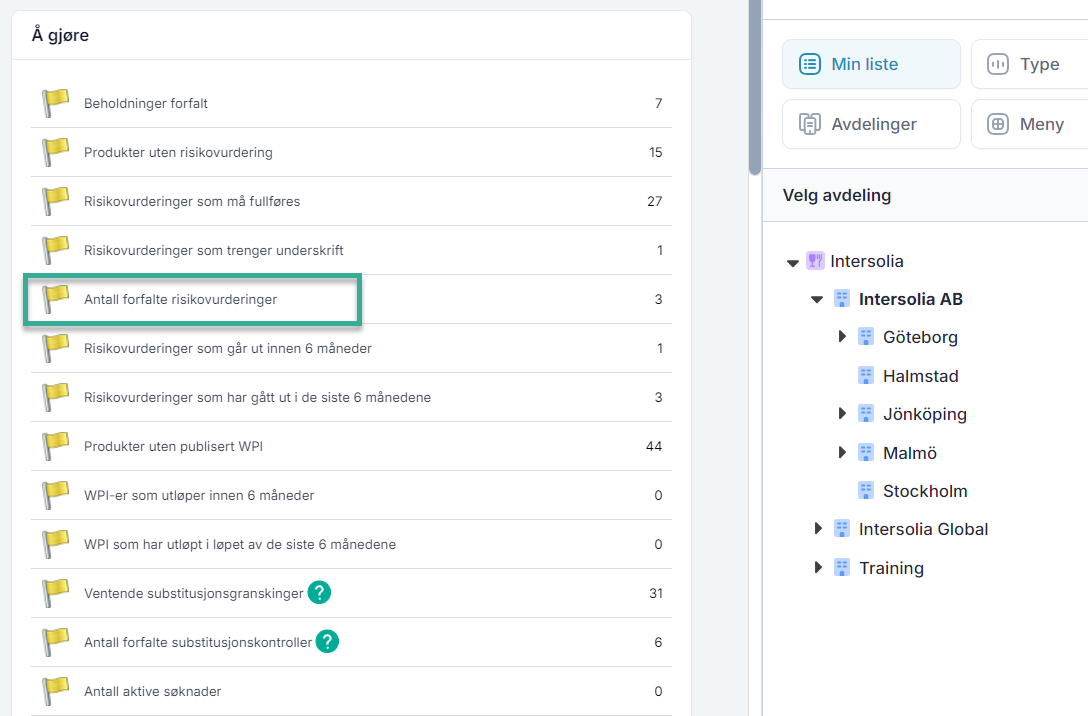The height and width of the screenshot is (716, 1088).
Task: Select Intersolia Global label in tree
Action: pyautogui.click(x=924, y=529)
